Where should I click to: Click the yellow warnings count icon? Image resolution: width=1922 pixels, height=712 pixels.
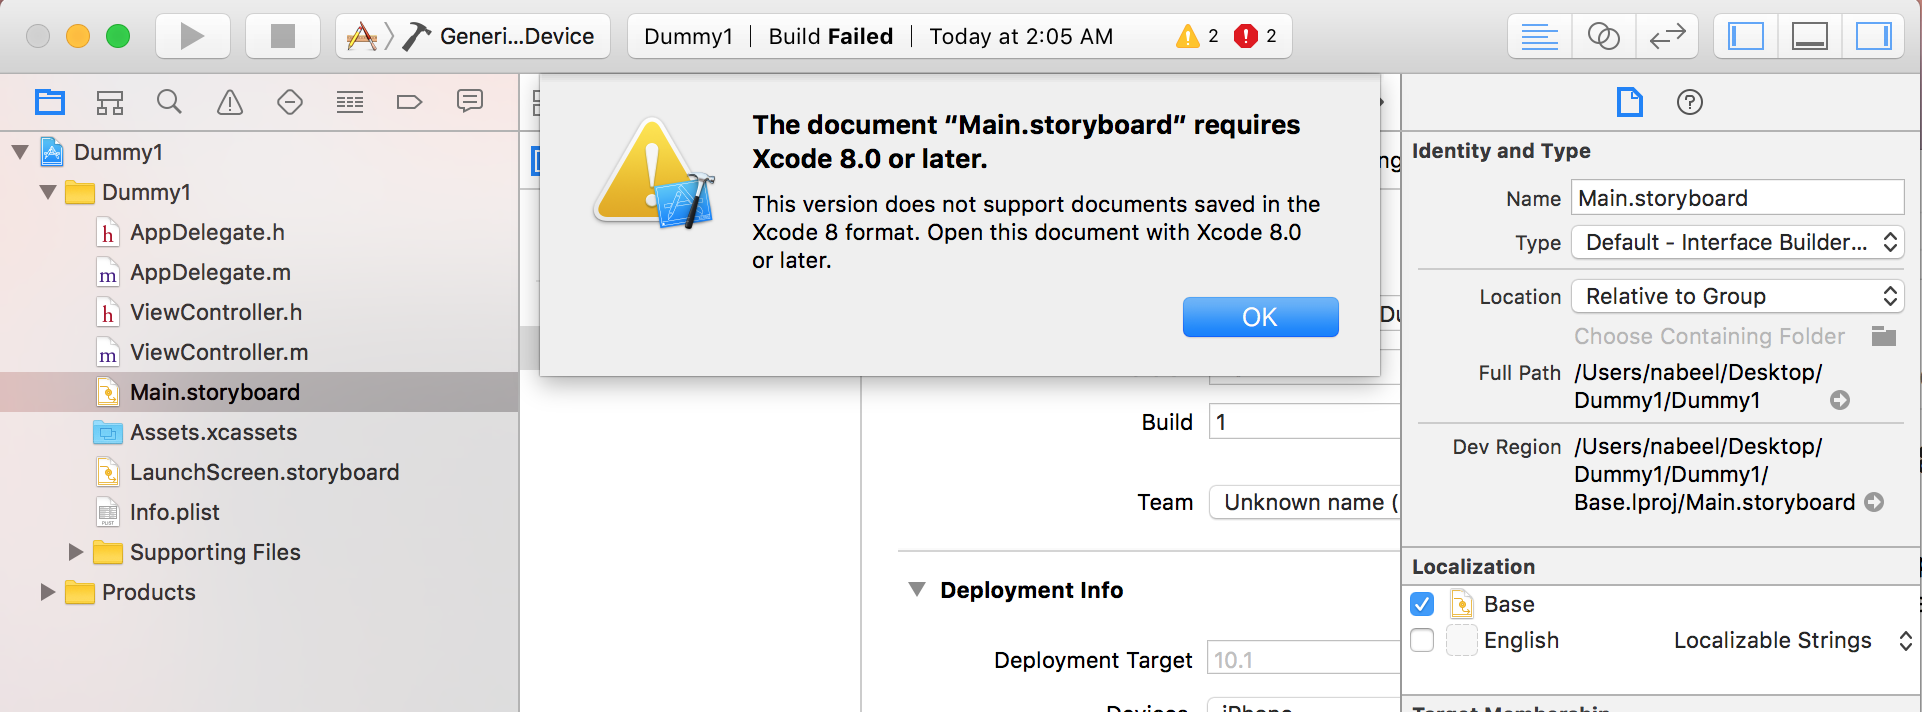tap(1188, 37)
